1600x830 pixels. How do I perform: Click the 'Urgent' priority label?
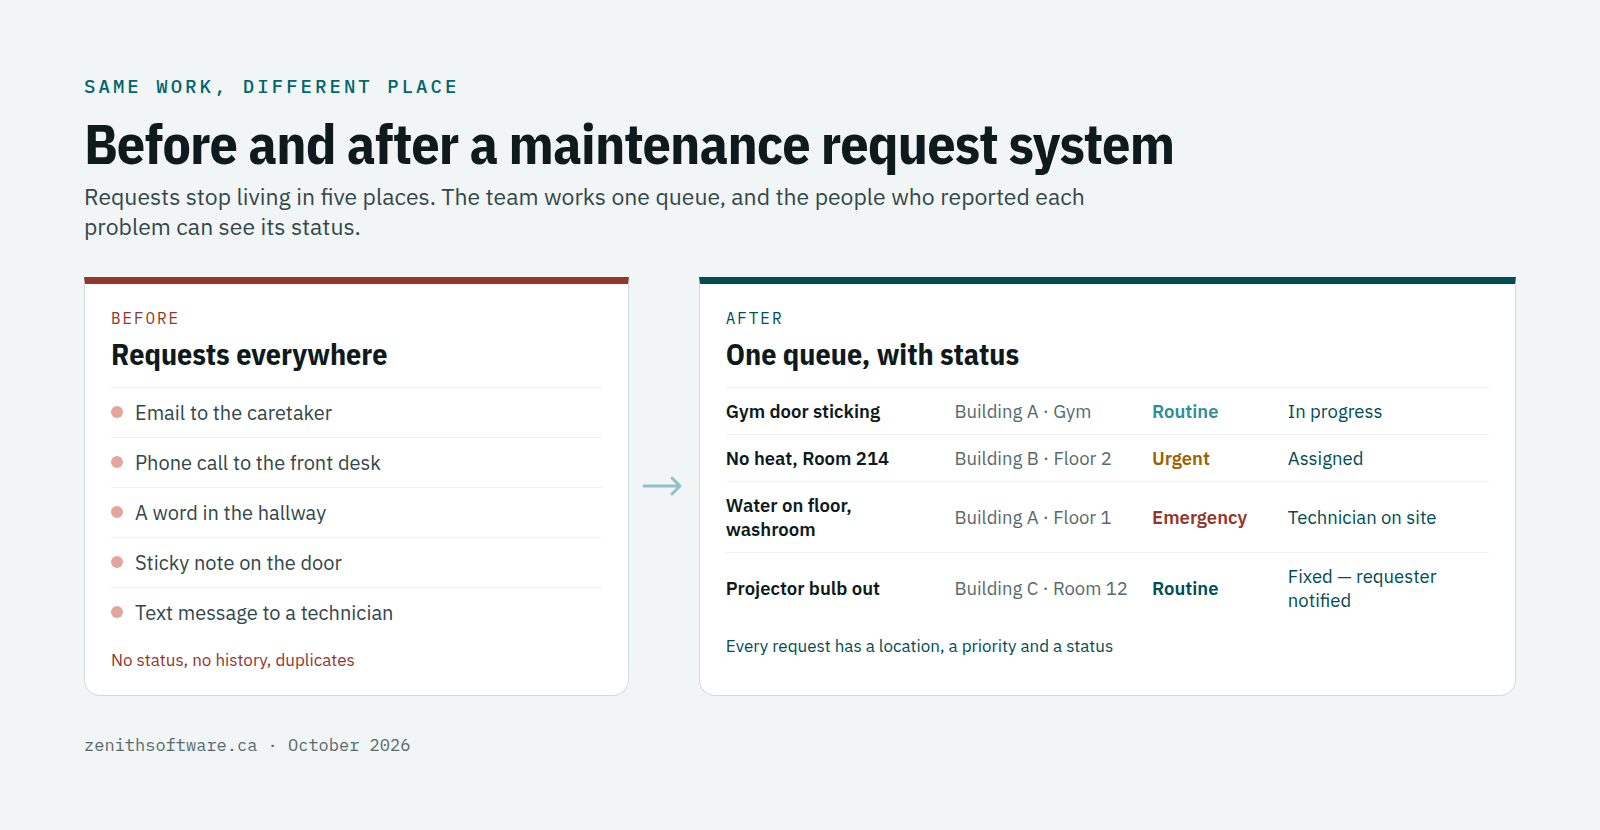tap(1181, 459)
